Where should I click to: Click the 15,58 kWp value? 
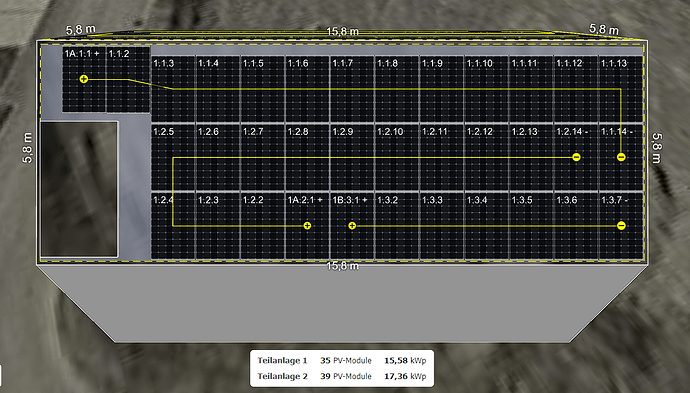pyautogui.click(x=405, y=360)
